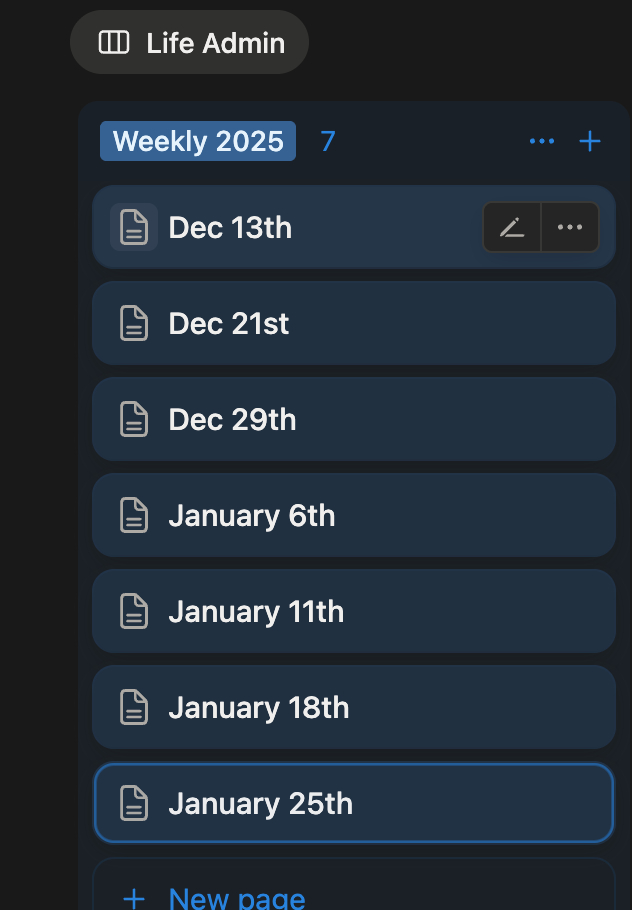The width and height of the screenshot is (632, 910).
Task: Add a page with the plus icon
Action: (x=590, y=141)
